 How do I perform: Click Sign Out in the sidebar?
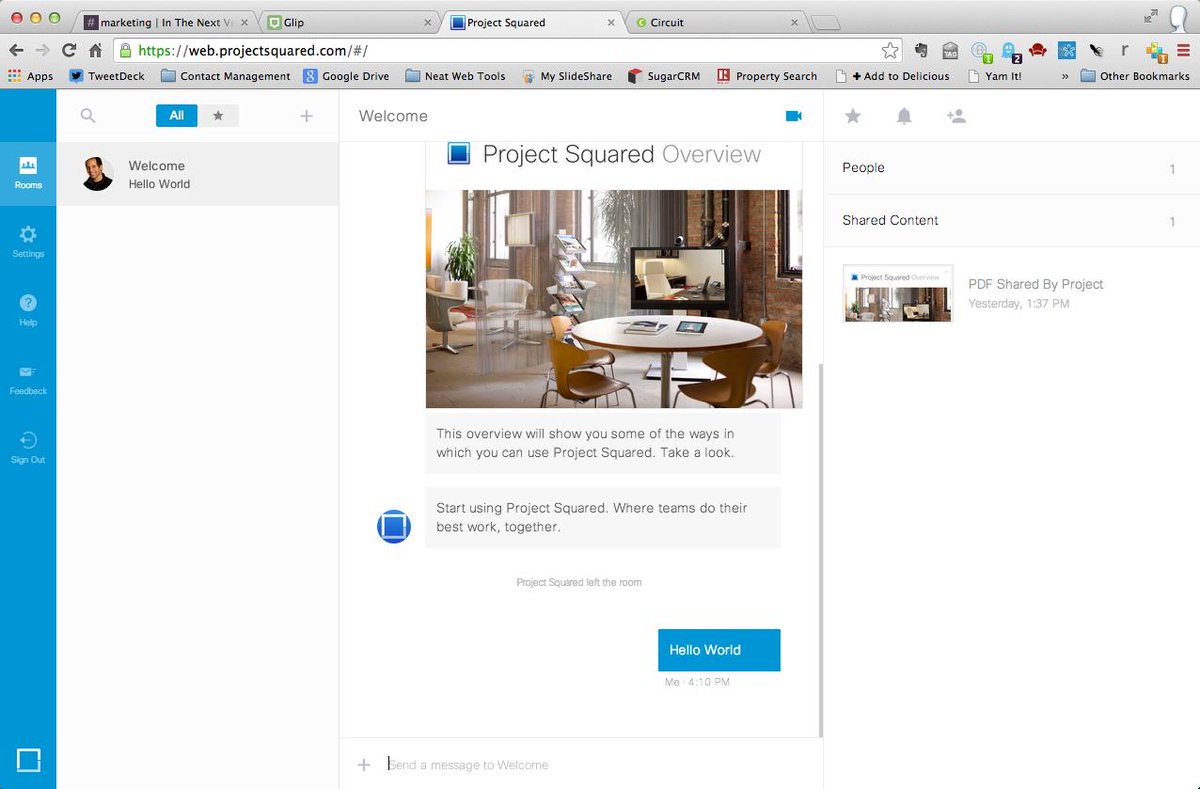(x=28, y=448)
